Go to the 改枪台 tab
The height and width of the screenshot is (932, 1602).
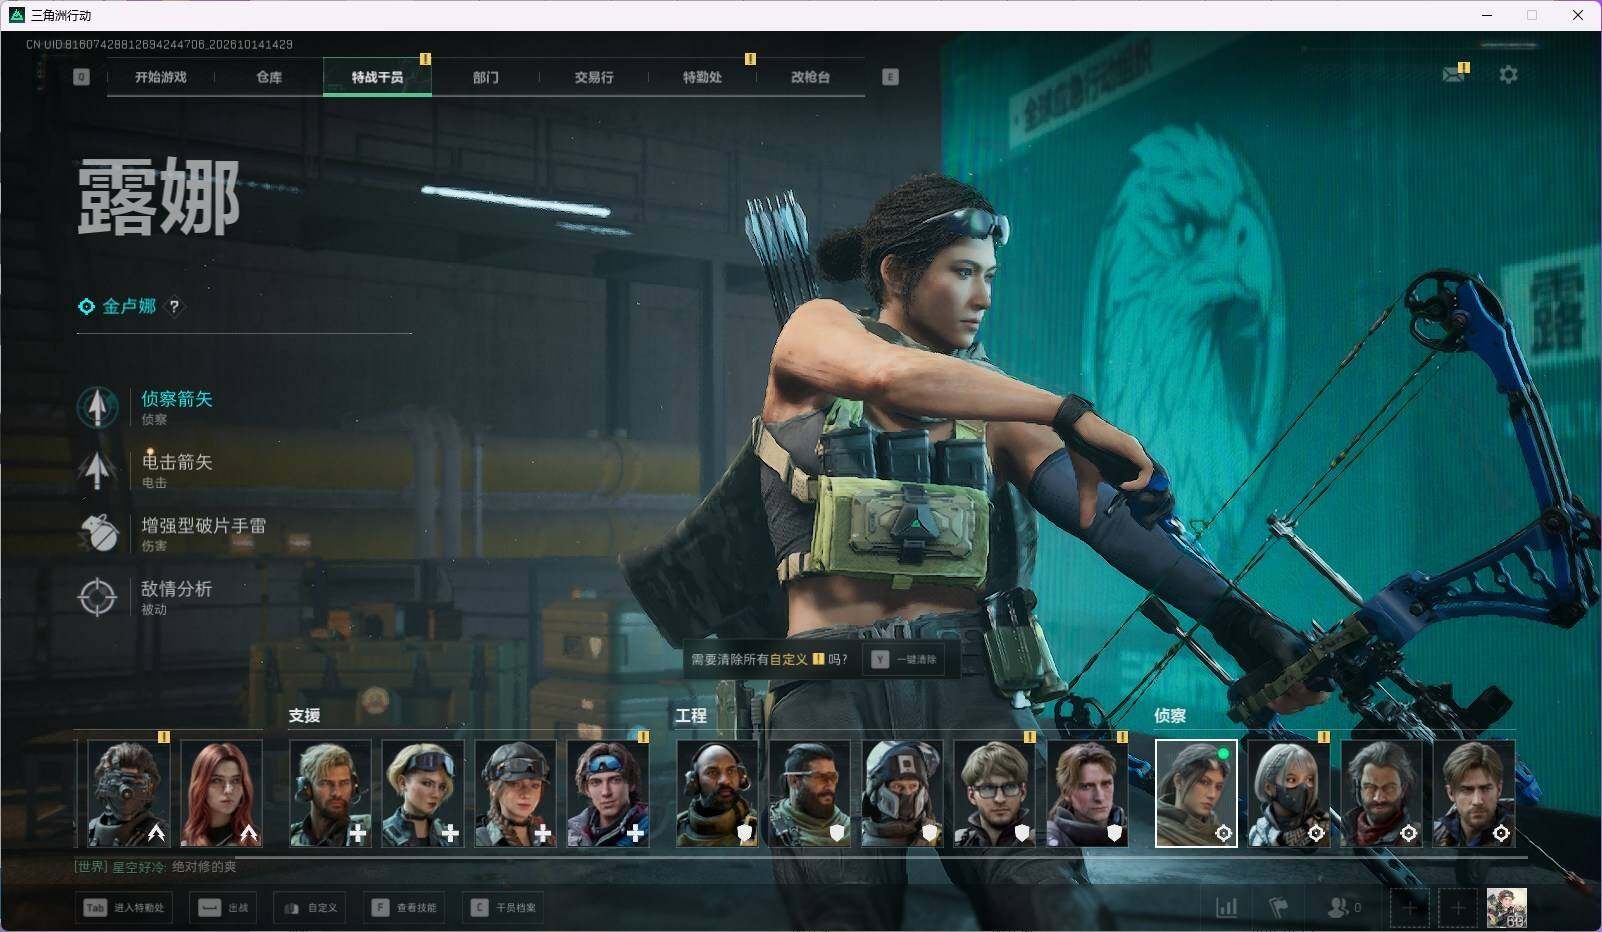pyautogui.click(x=810, y=77)
